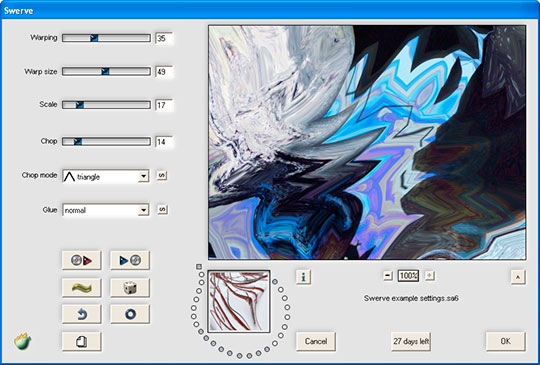
Task: Randomize settings with the dice button
Action: 130,288
